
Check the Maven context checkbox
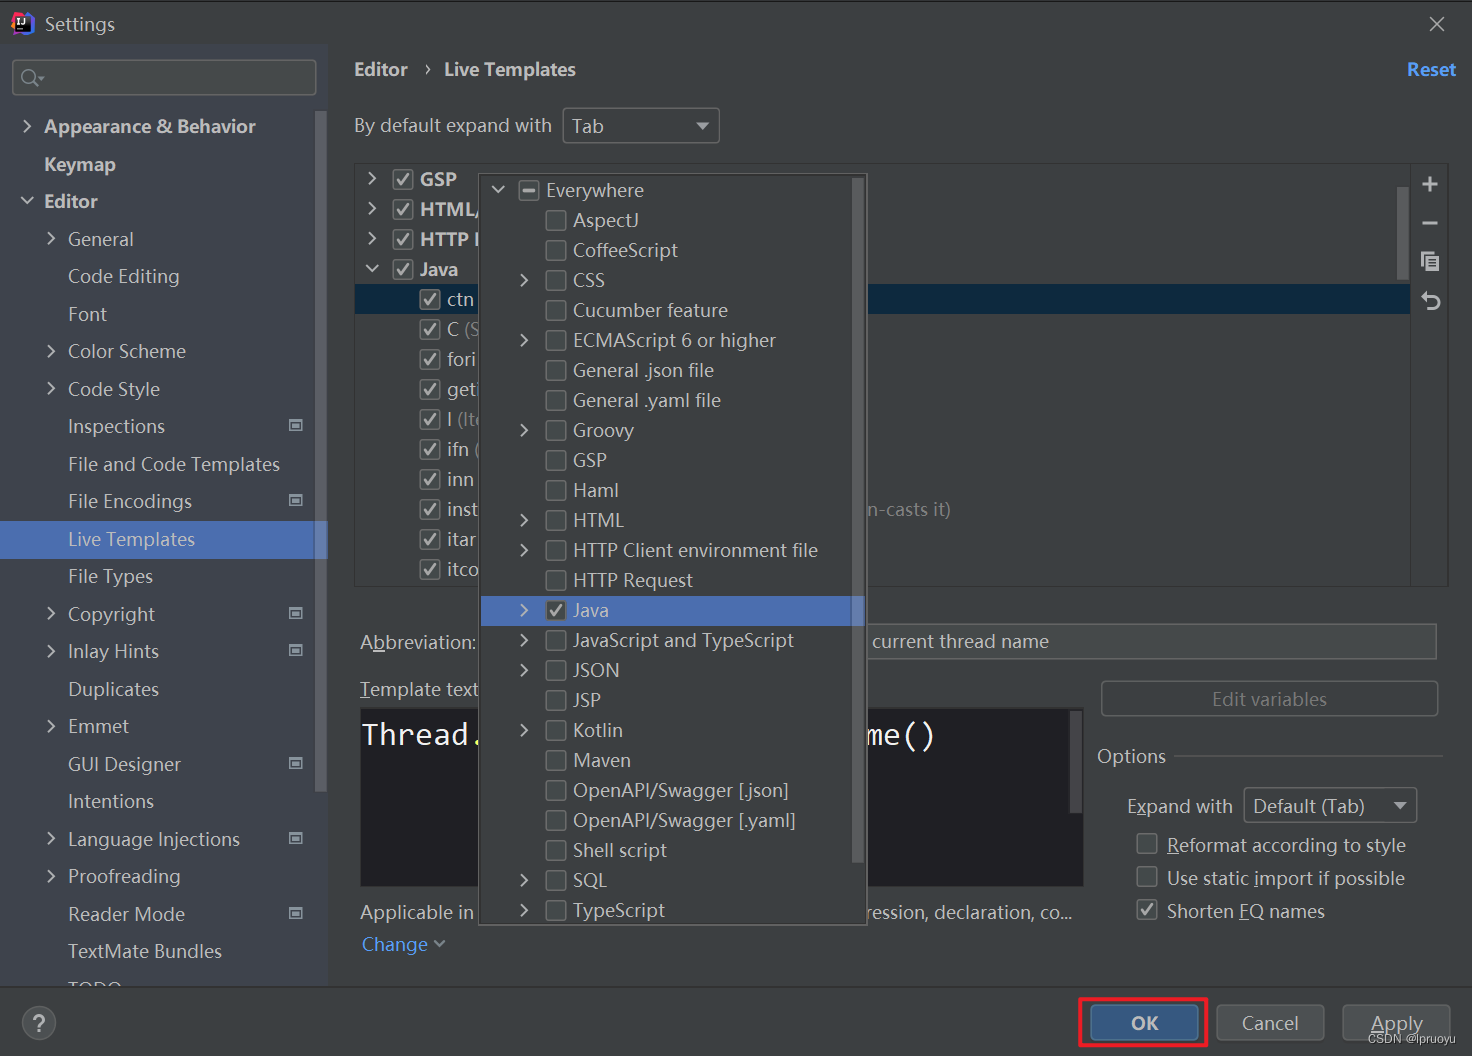tap(556, 760)
